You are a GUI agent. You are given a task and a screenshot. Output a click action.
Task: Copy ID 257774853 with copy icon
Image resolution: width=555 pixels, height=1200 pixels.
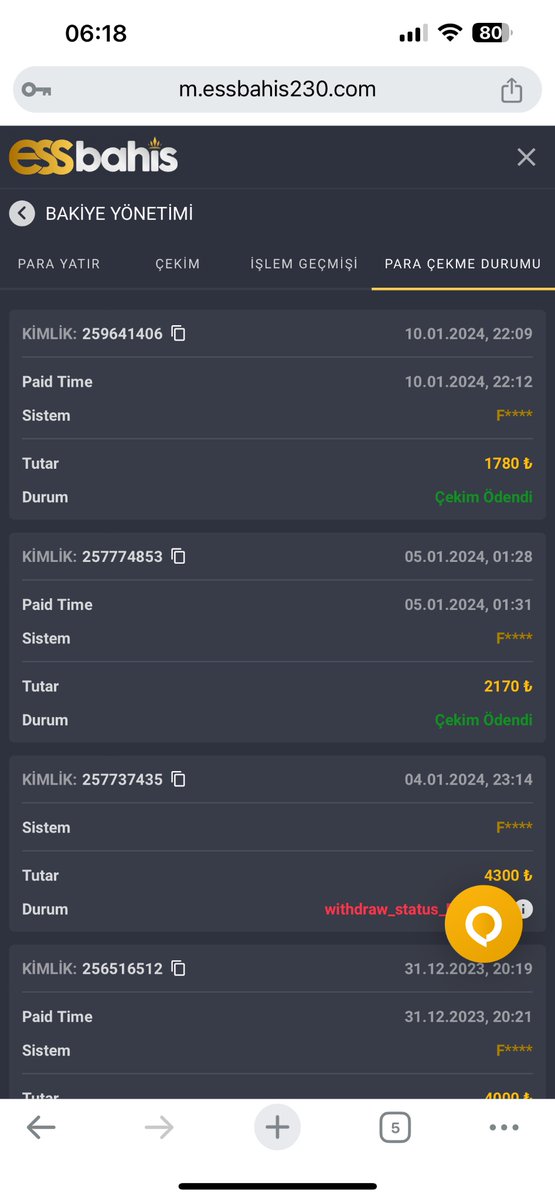(178, 557)
